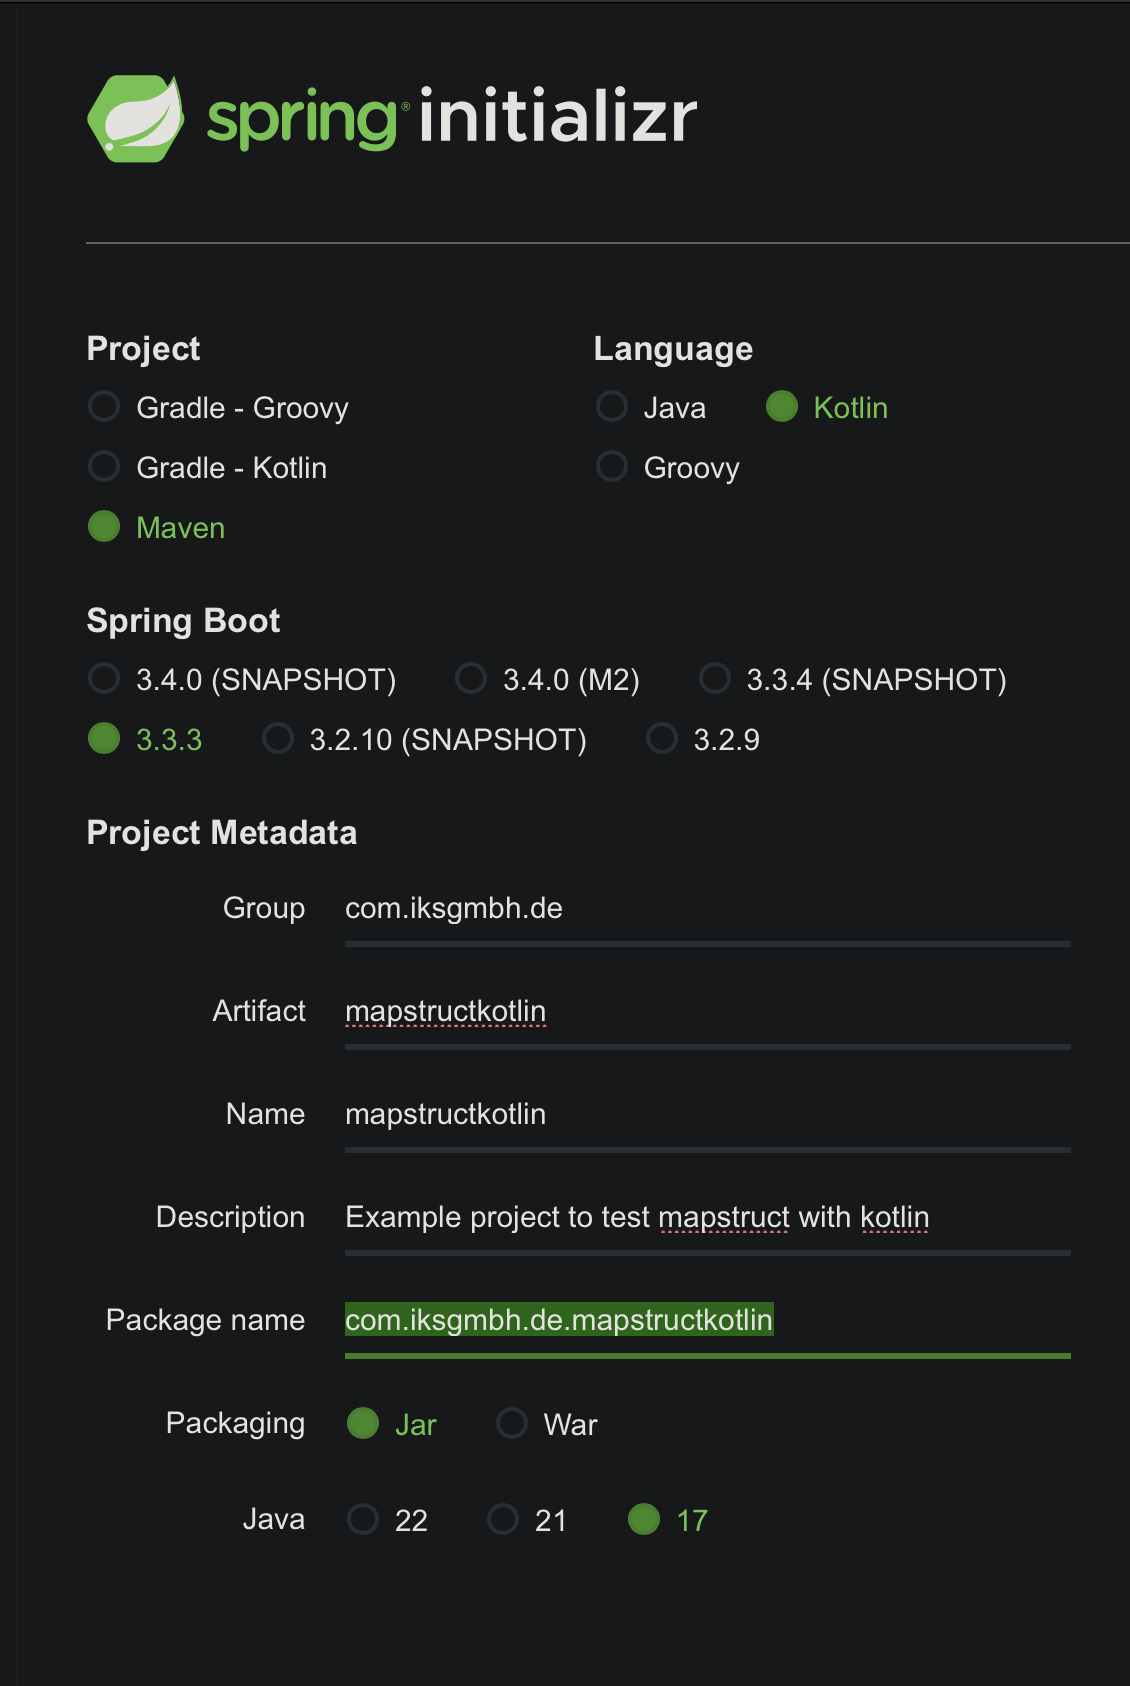Select Java version 17
The image size is (1130, 1686).
[645, 1520]
